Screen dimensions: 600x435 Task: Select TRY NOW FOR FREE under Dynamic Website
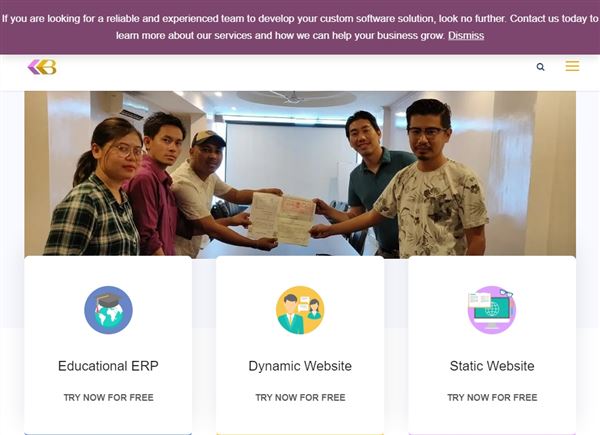pyautogui.click(x=300, y=398)
